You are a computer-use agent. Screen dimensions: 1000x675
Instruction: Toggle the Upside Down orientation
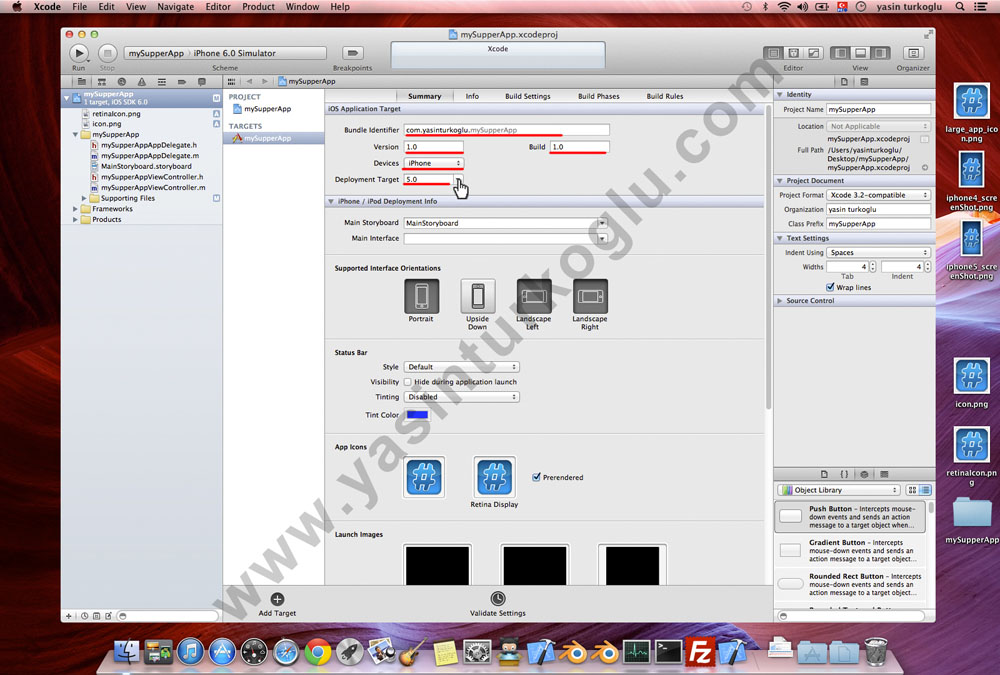point(478,296)
